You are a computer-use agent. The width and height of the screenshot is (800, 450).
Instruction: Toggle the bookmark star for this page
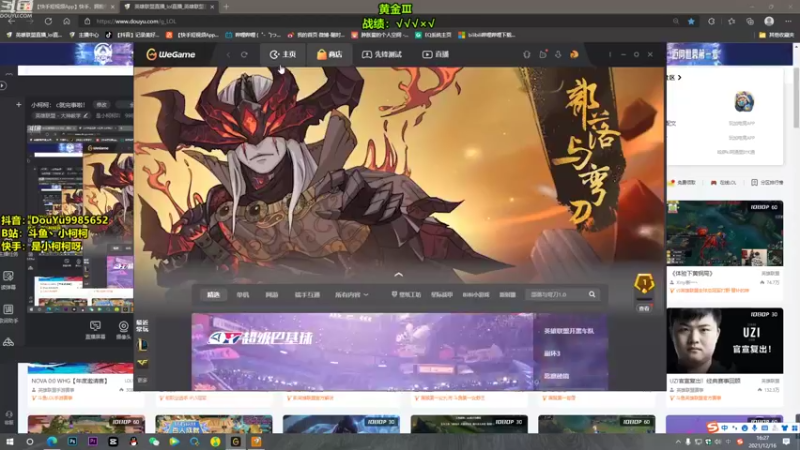coord(691,21)
